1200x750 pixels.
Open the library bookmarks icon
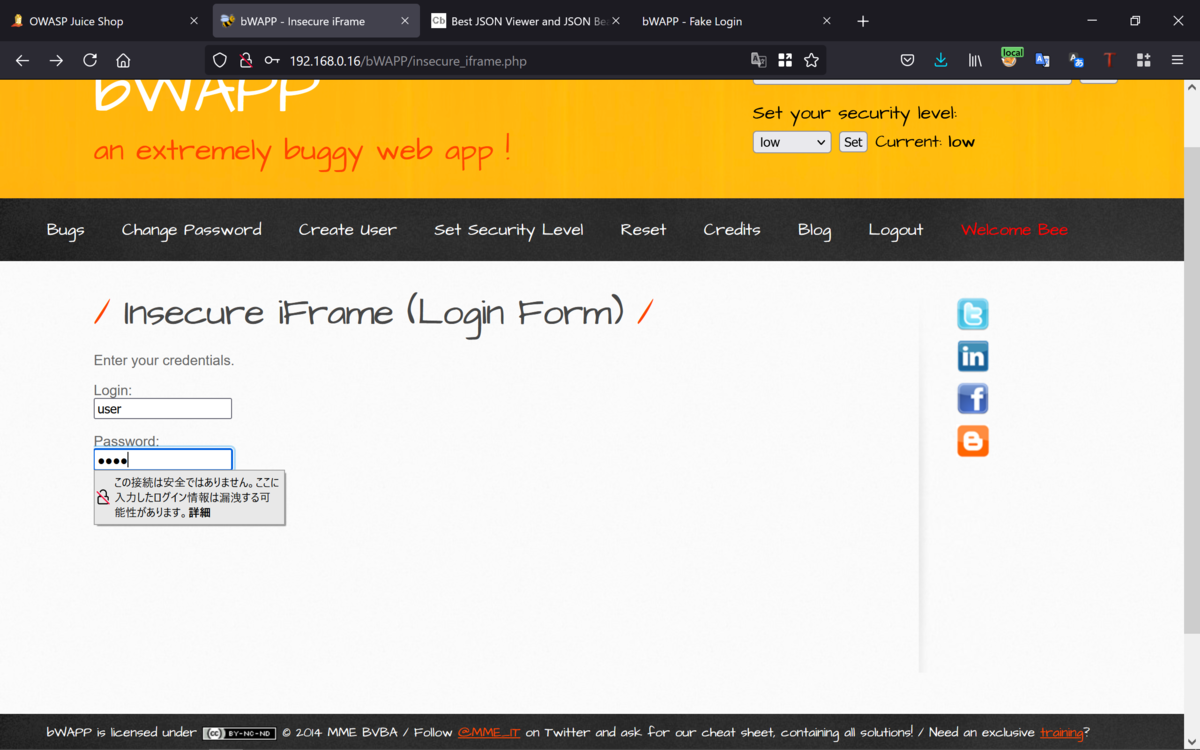(x=975, y=61)
